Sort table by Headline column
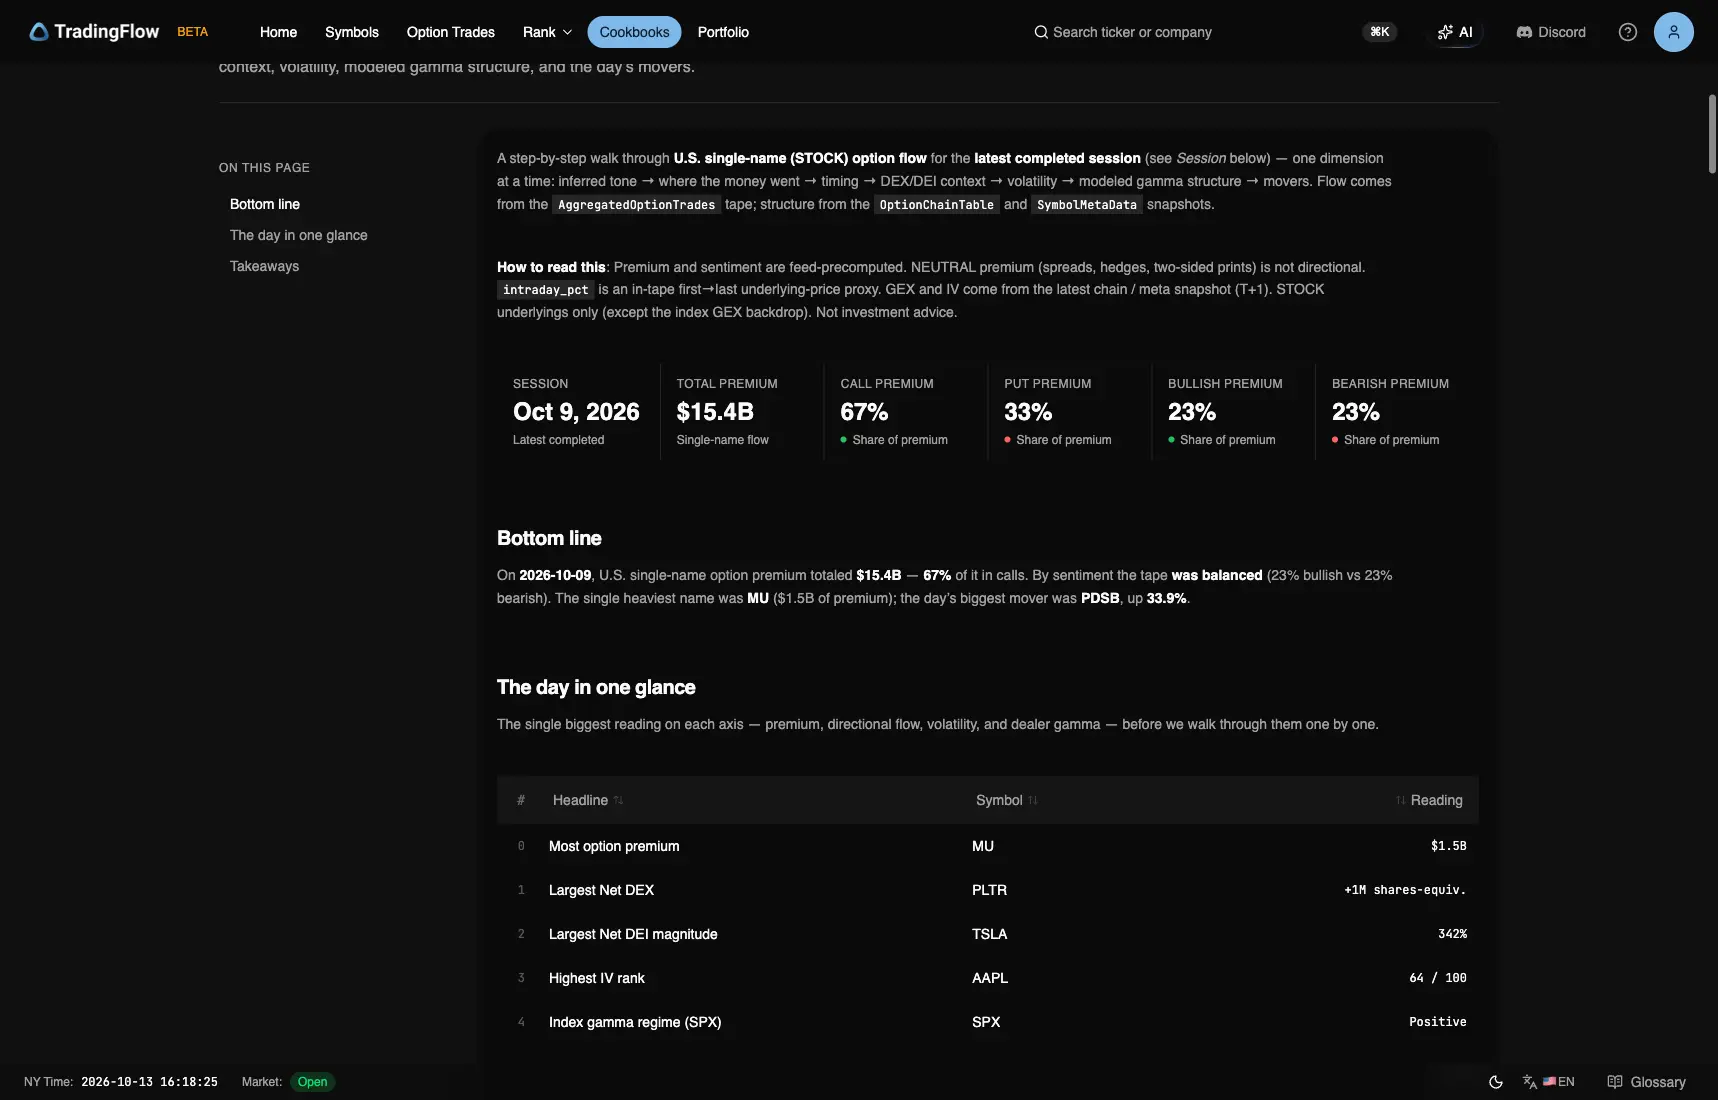Viewport: 1718px width, 1100px height. 588,800
